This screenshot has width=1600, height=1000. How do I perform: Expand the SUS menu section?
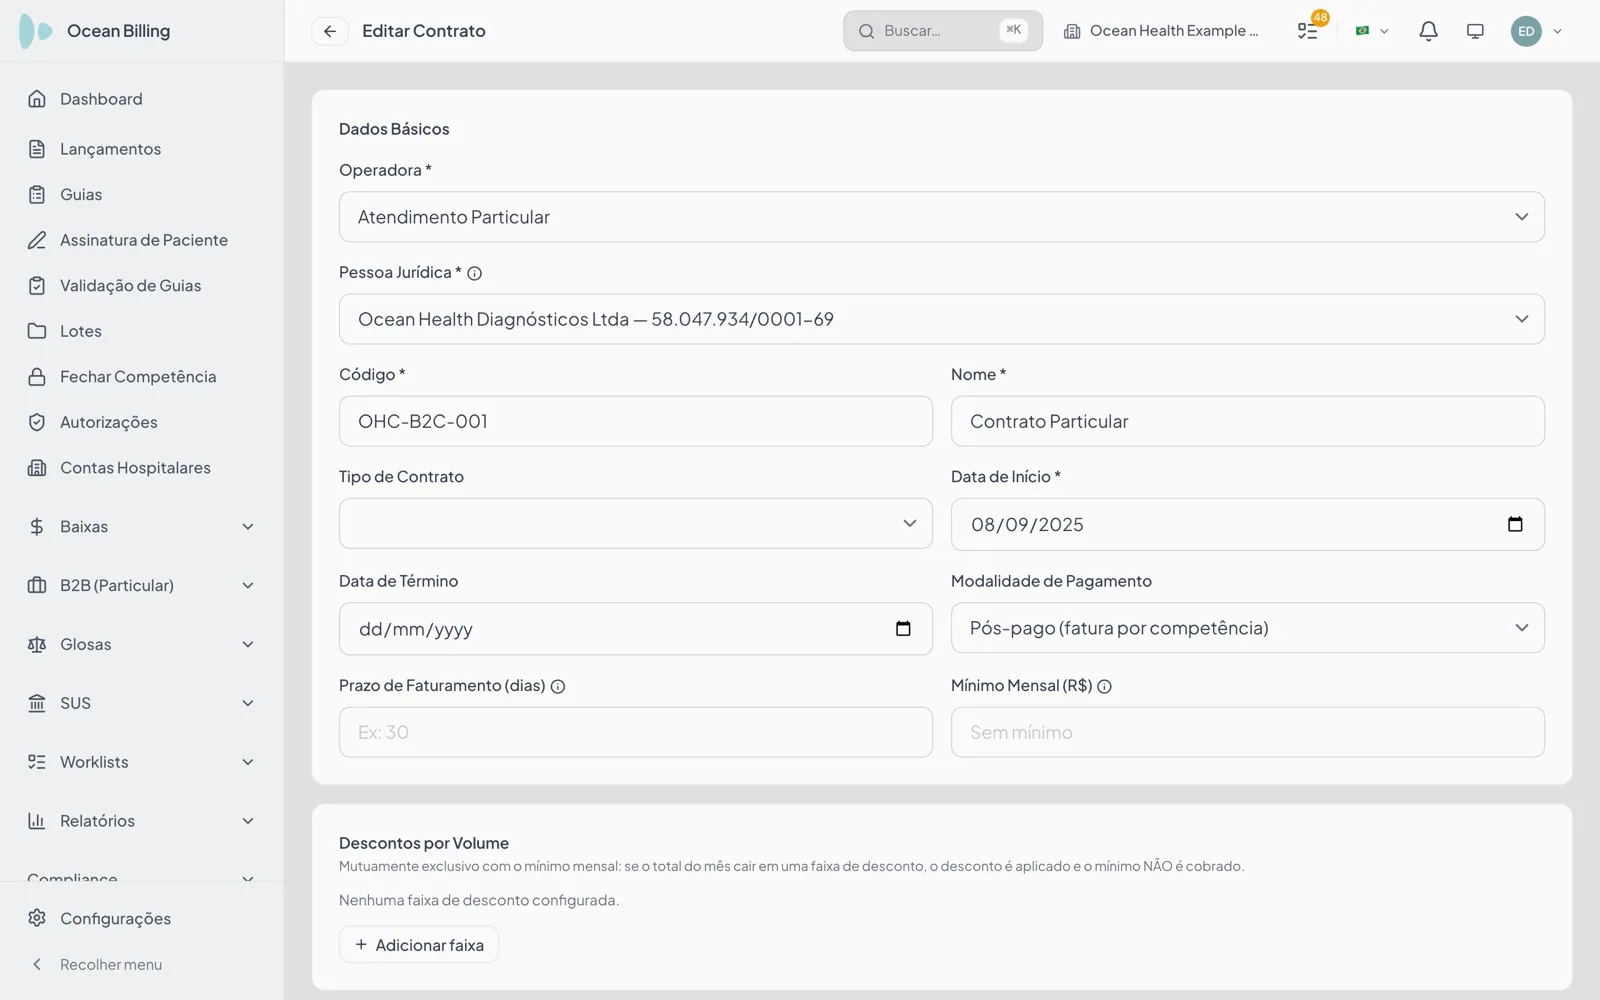coord(141,703)
